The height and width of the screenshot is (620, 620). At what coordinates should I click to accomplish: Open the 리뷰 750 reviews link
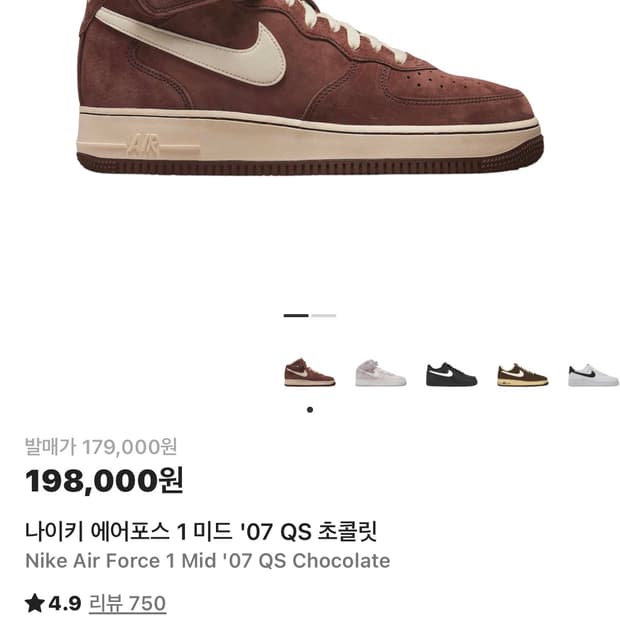coord(127,604)
